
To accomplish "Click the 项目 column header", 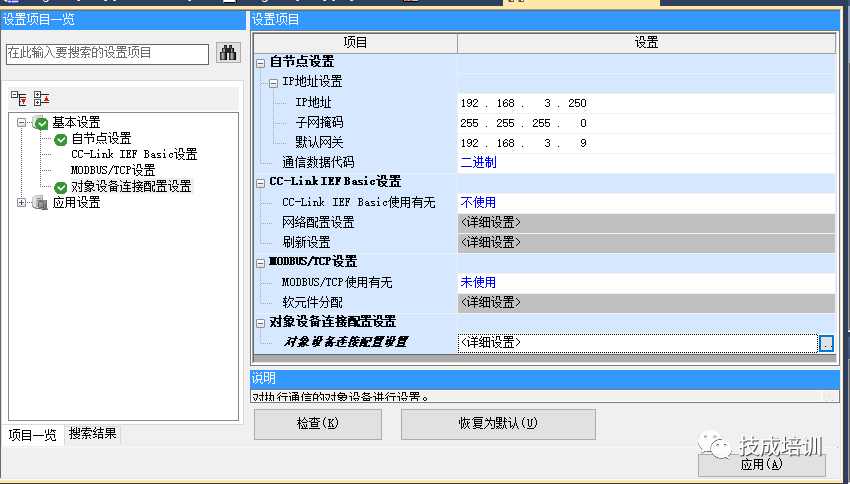I will 356,43.
